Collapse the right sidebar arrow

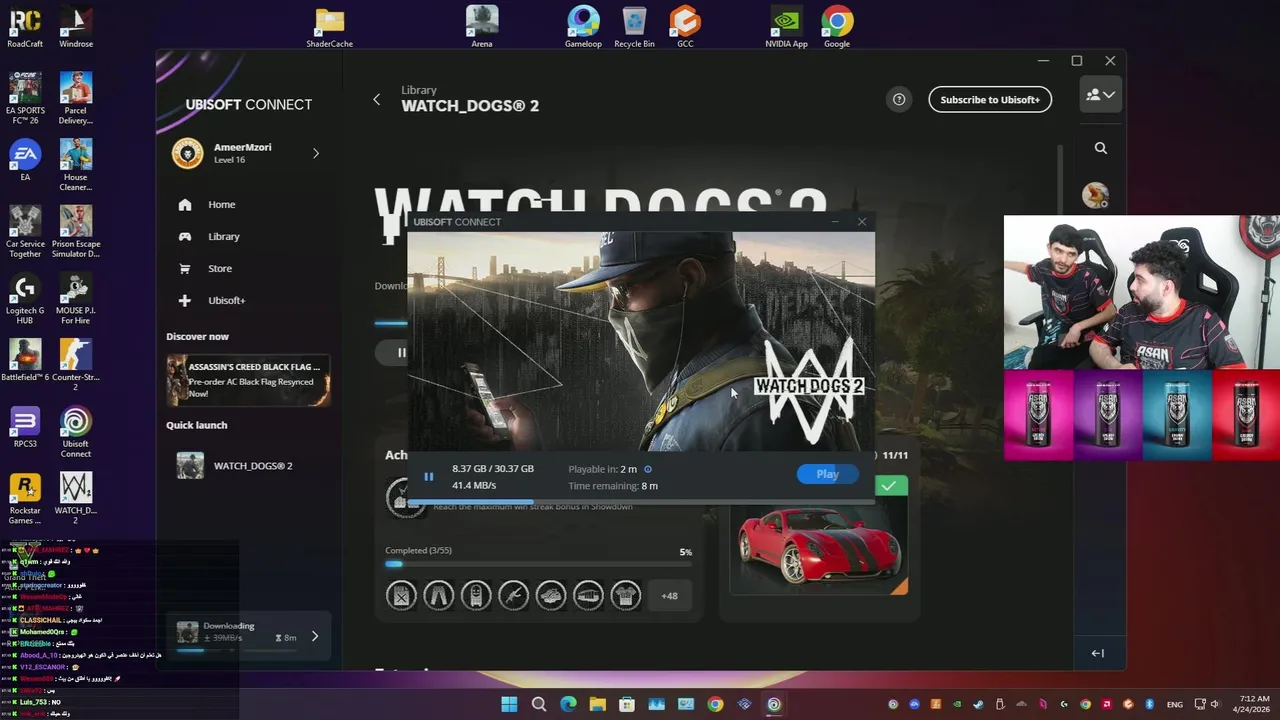coord(1098,653)
